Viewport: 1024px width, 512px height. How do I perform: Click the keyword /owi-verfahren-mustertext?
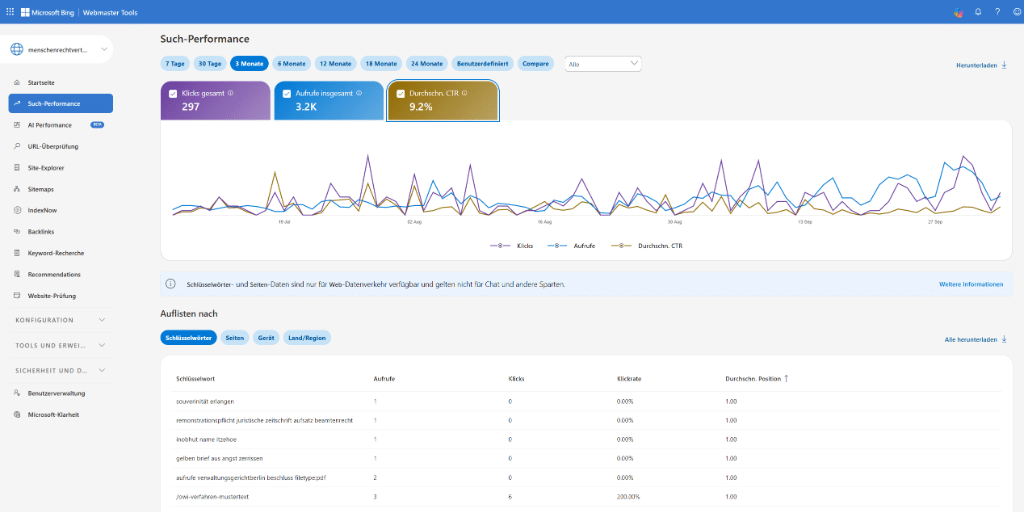pos(212,497)
